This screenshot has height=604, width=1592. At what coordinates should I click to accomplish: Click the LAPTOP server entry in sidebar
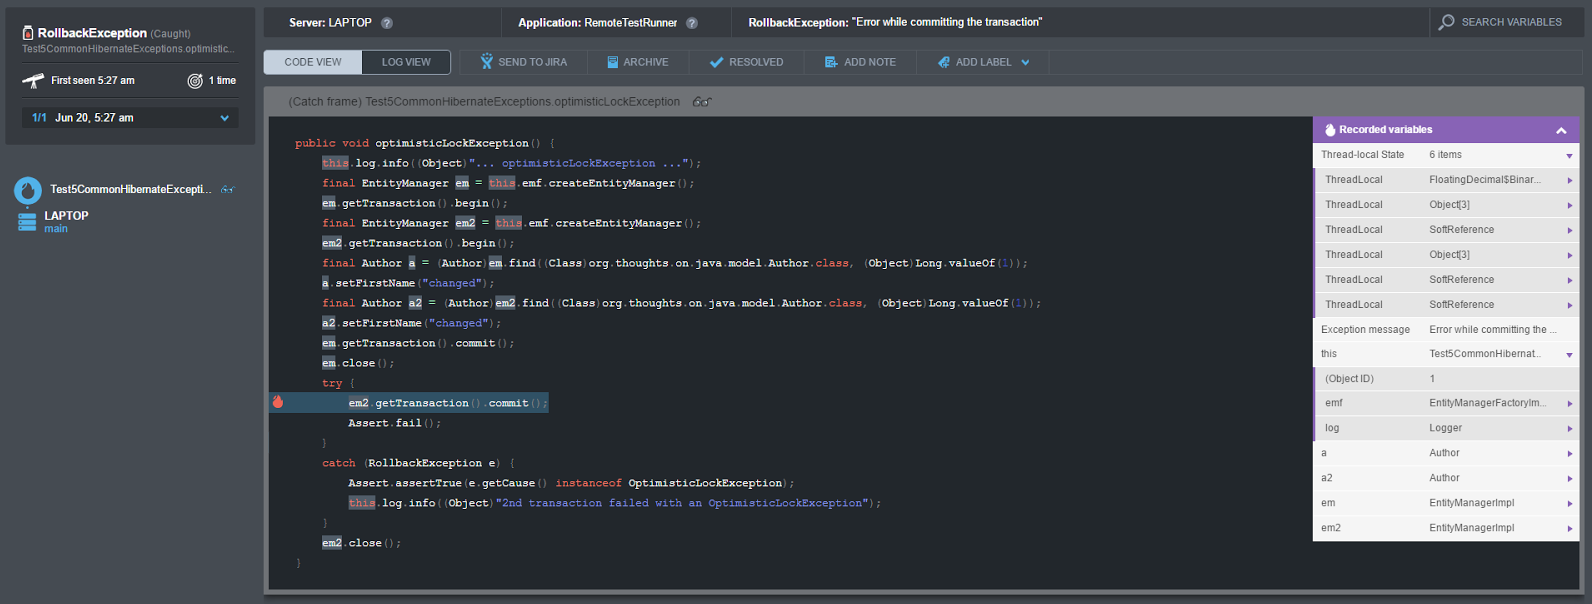(66, 216)
